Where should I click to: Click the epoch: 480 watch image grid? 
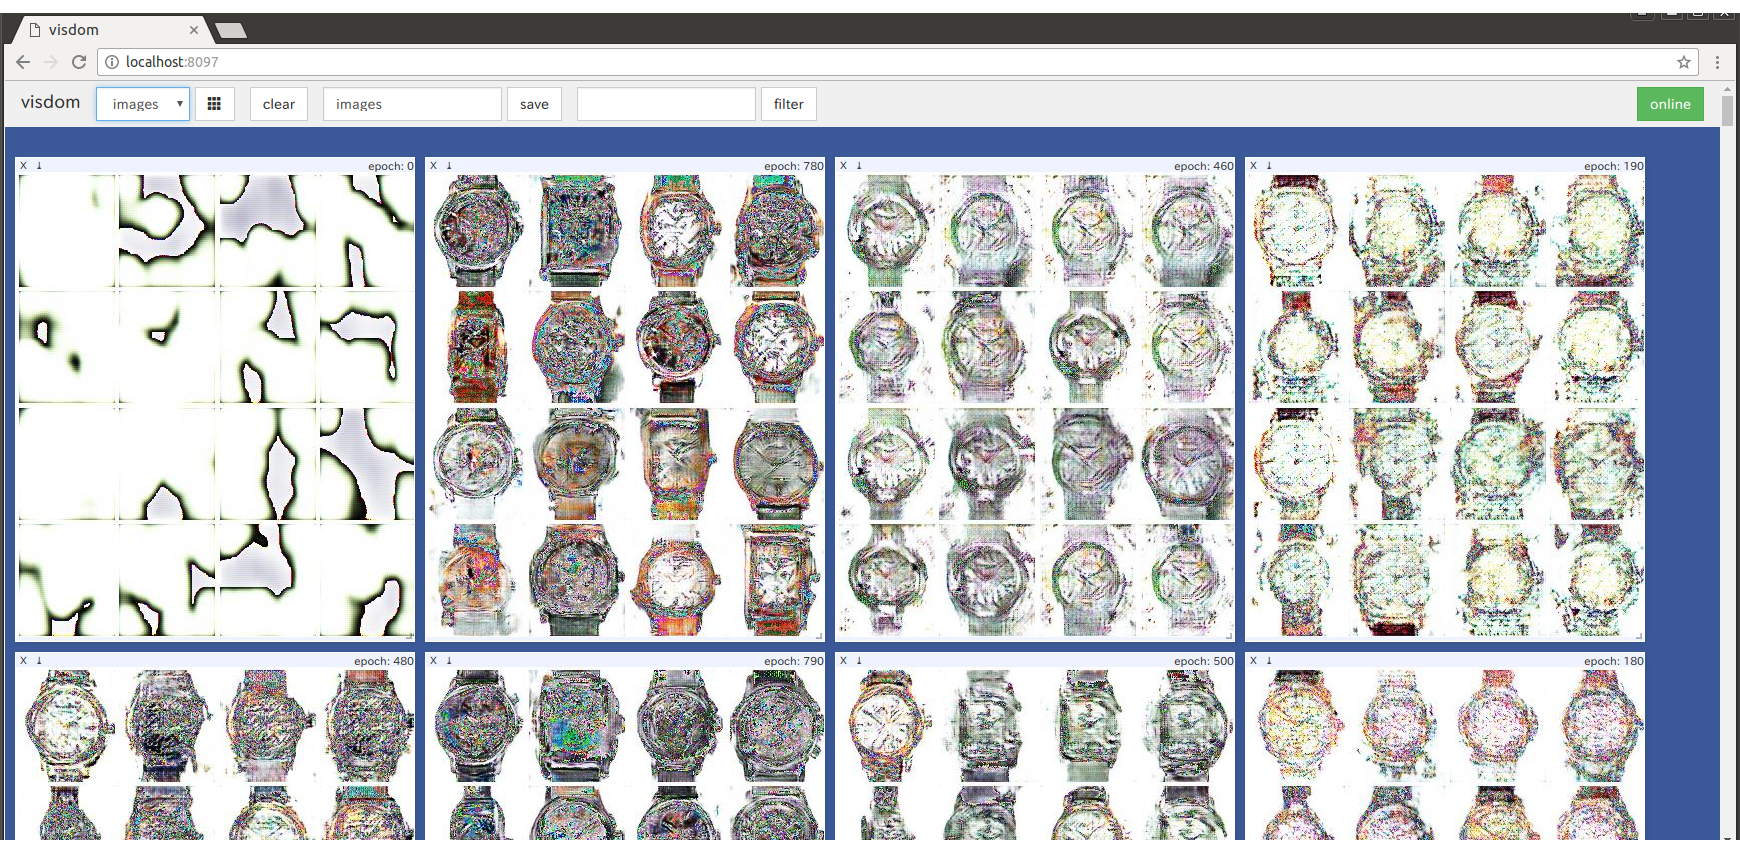215,754
